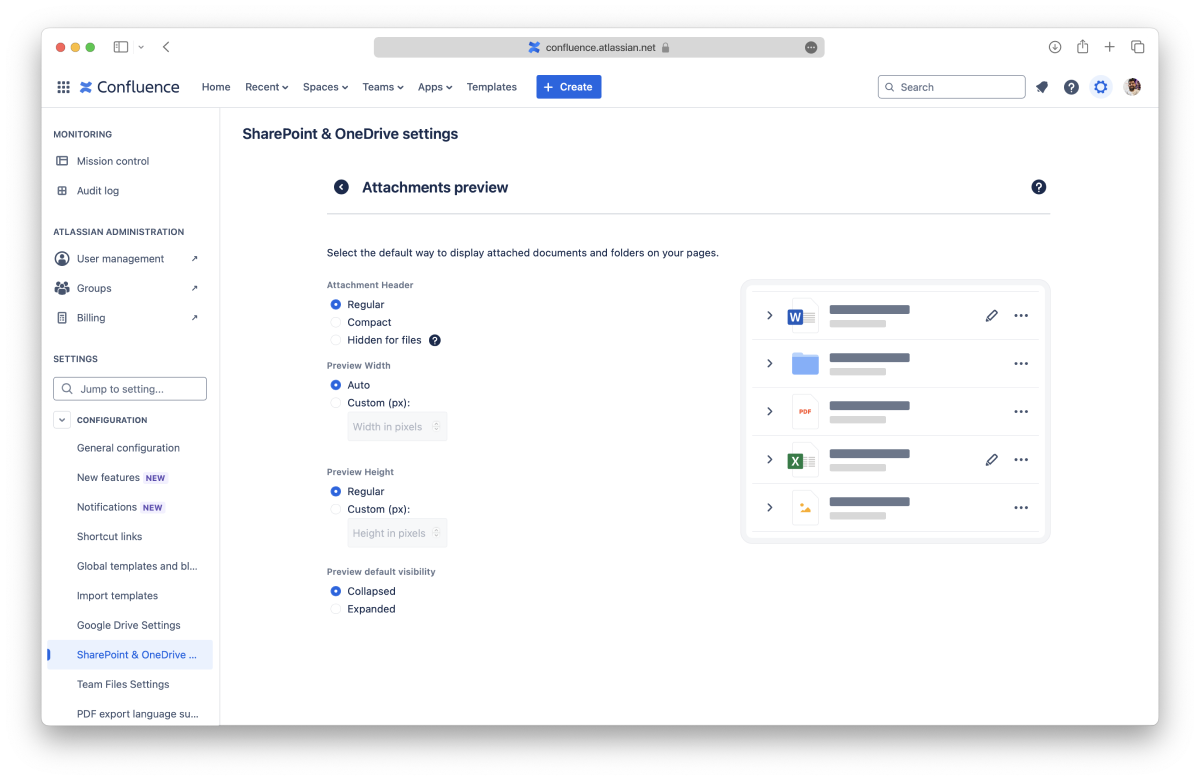The height and width of the screenshot is (781, 1200).
Task: Click the settings gear icon
Action: click(1101, 87)
